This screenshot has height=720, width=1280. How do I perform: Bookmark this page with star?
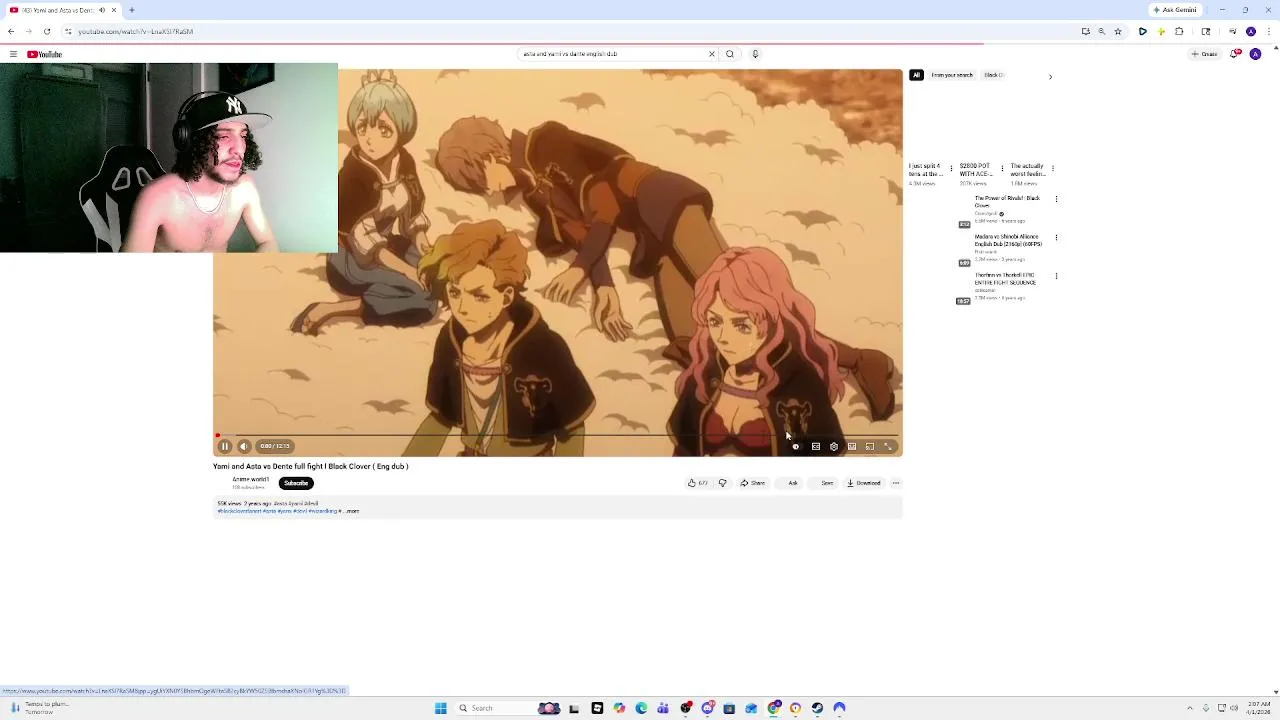coord(1118,32)
